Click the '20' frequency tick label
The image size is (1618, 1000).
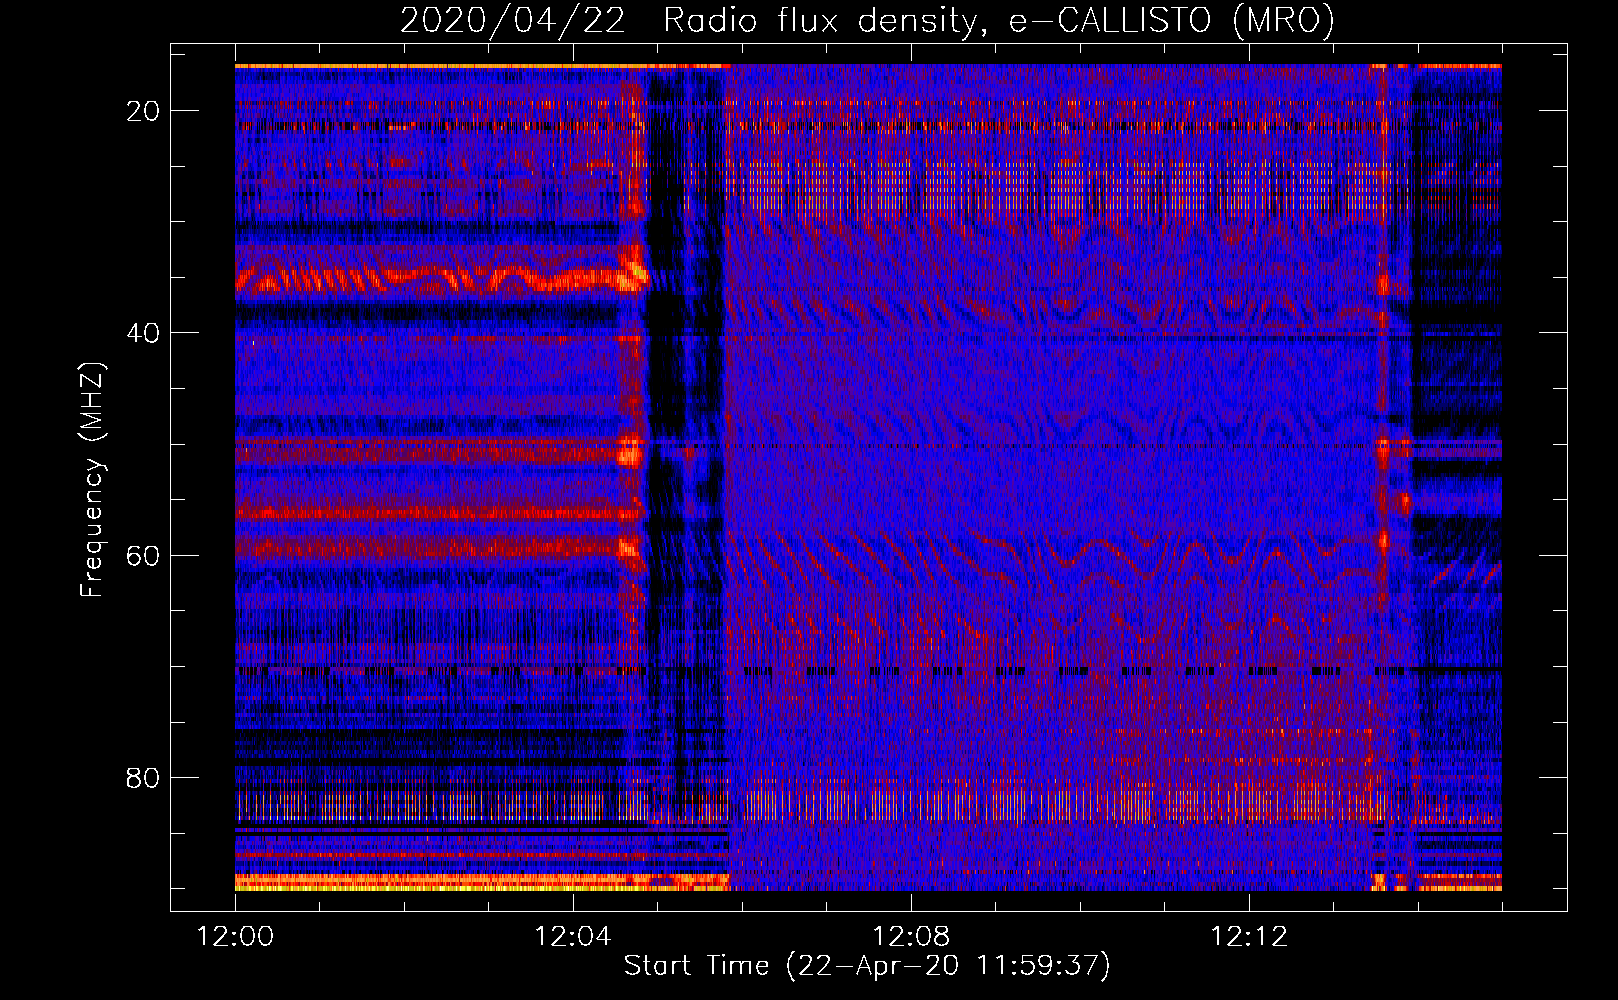pyautogui.click(x=144, y=111)
